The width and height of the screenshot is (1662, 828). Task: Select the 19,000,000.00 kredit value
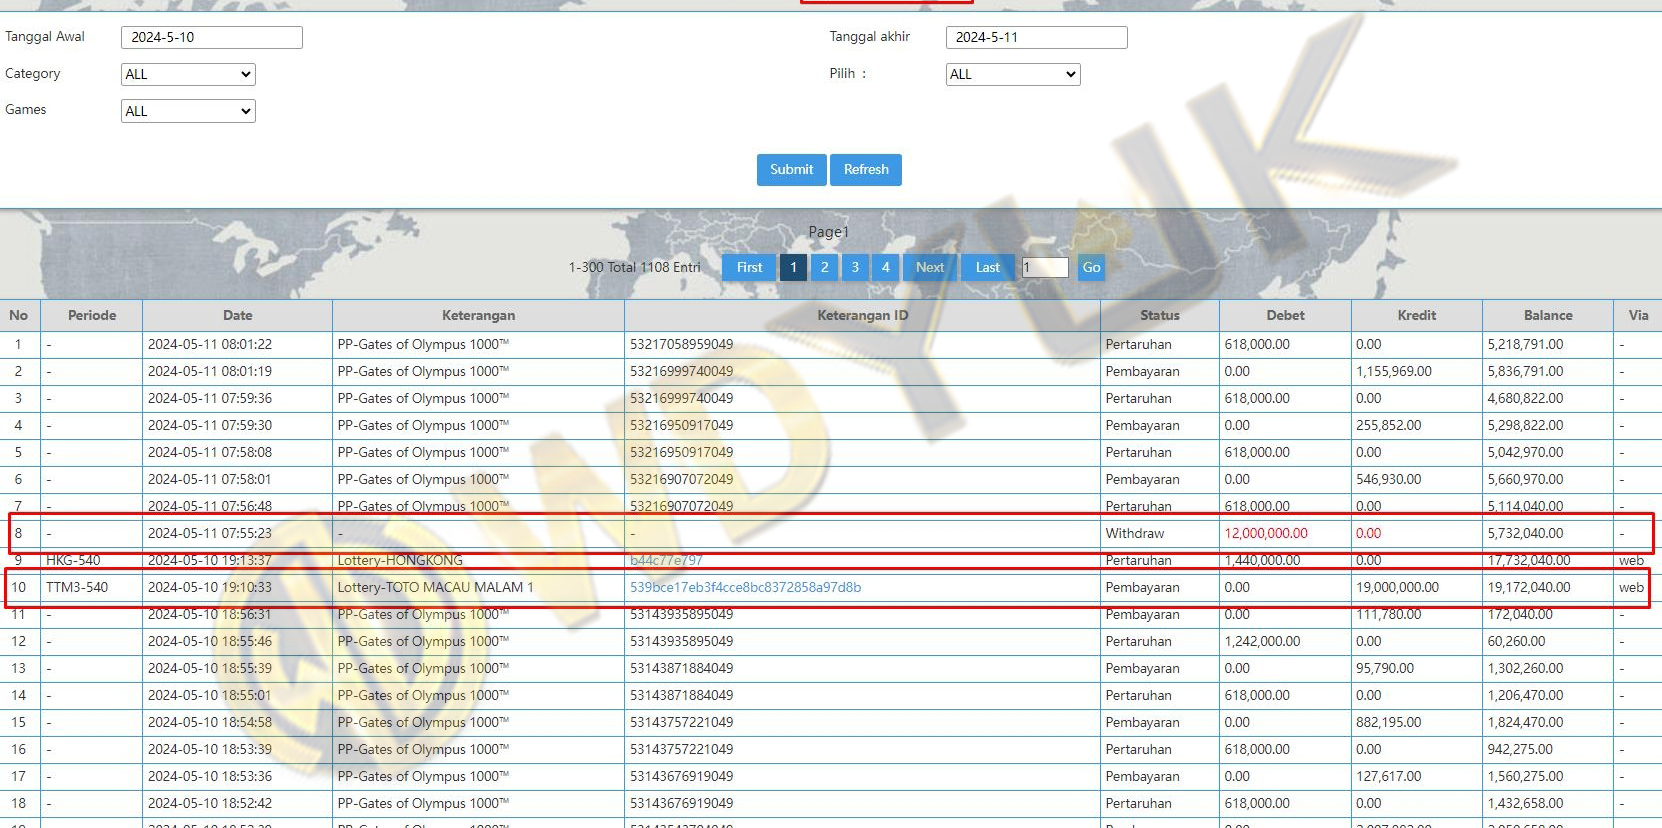1397,587
